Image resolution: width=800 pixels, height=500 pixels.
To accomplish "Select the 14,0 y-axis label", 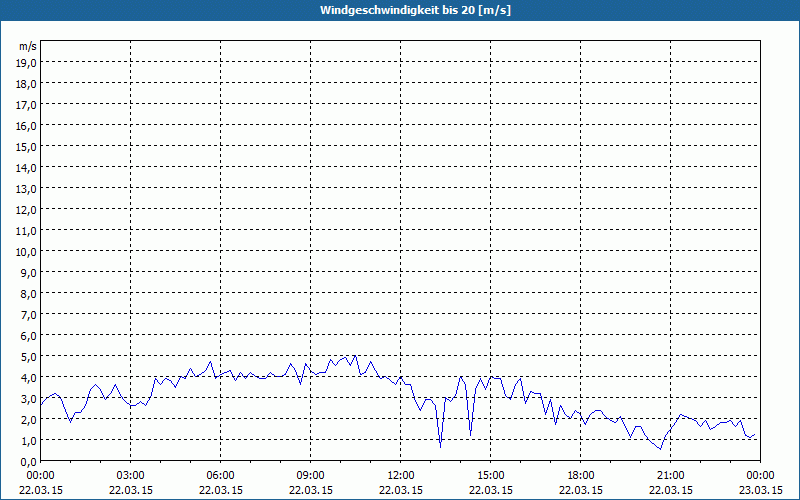I will [26, 168].
